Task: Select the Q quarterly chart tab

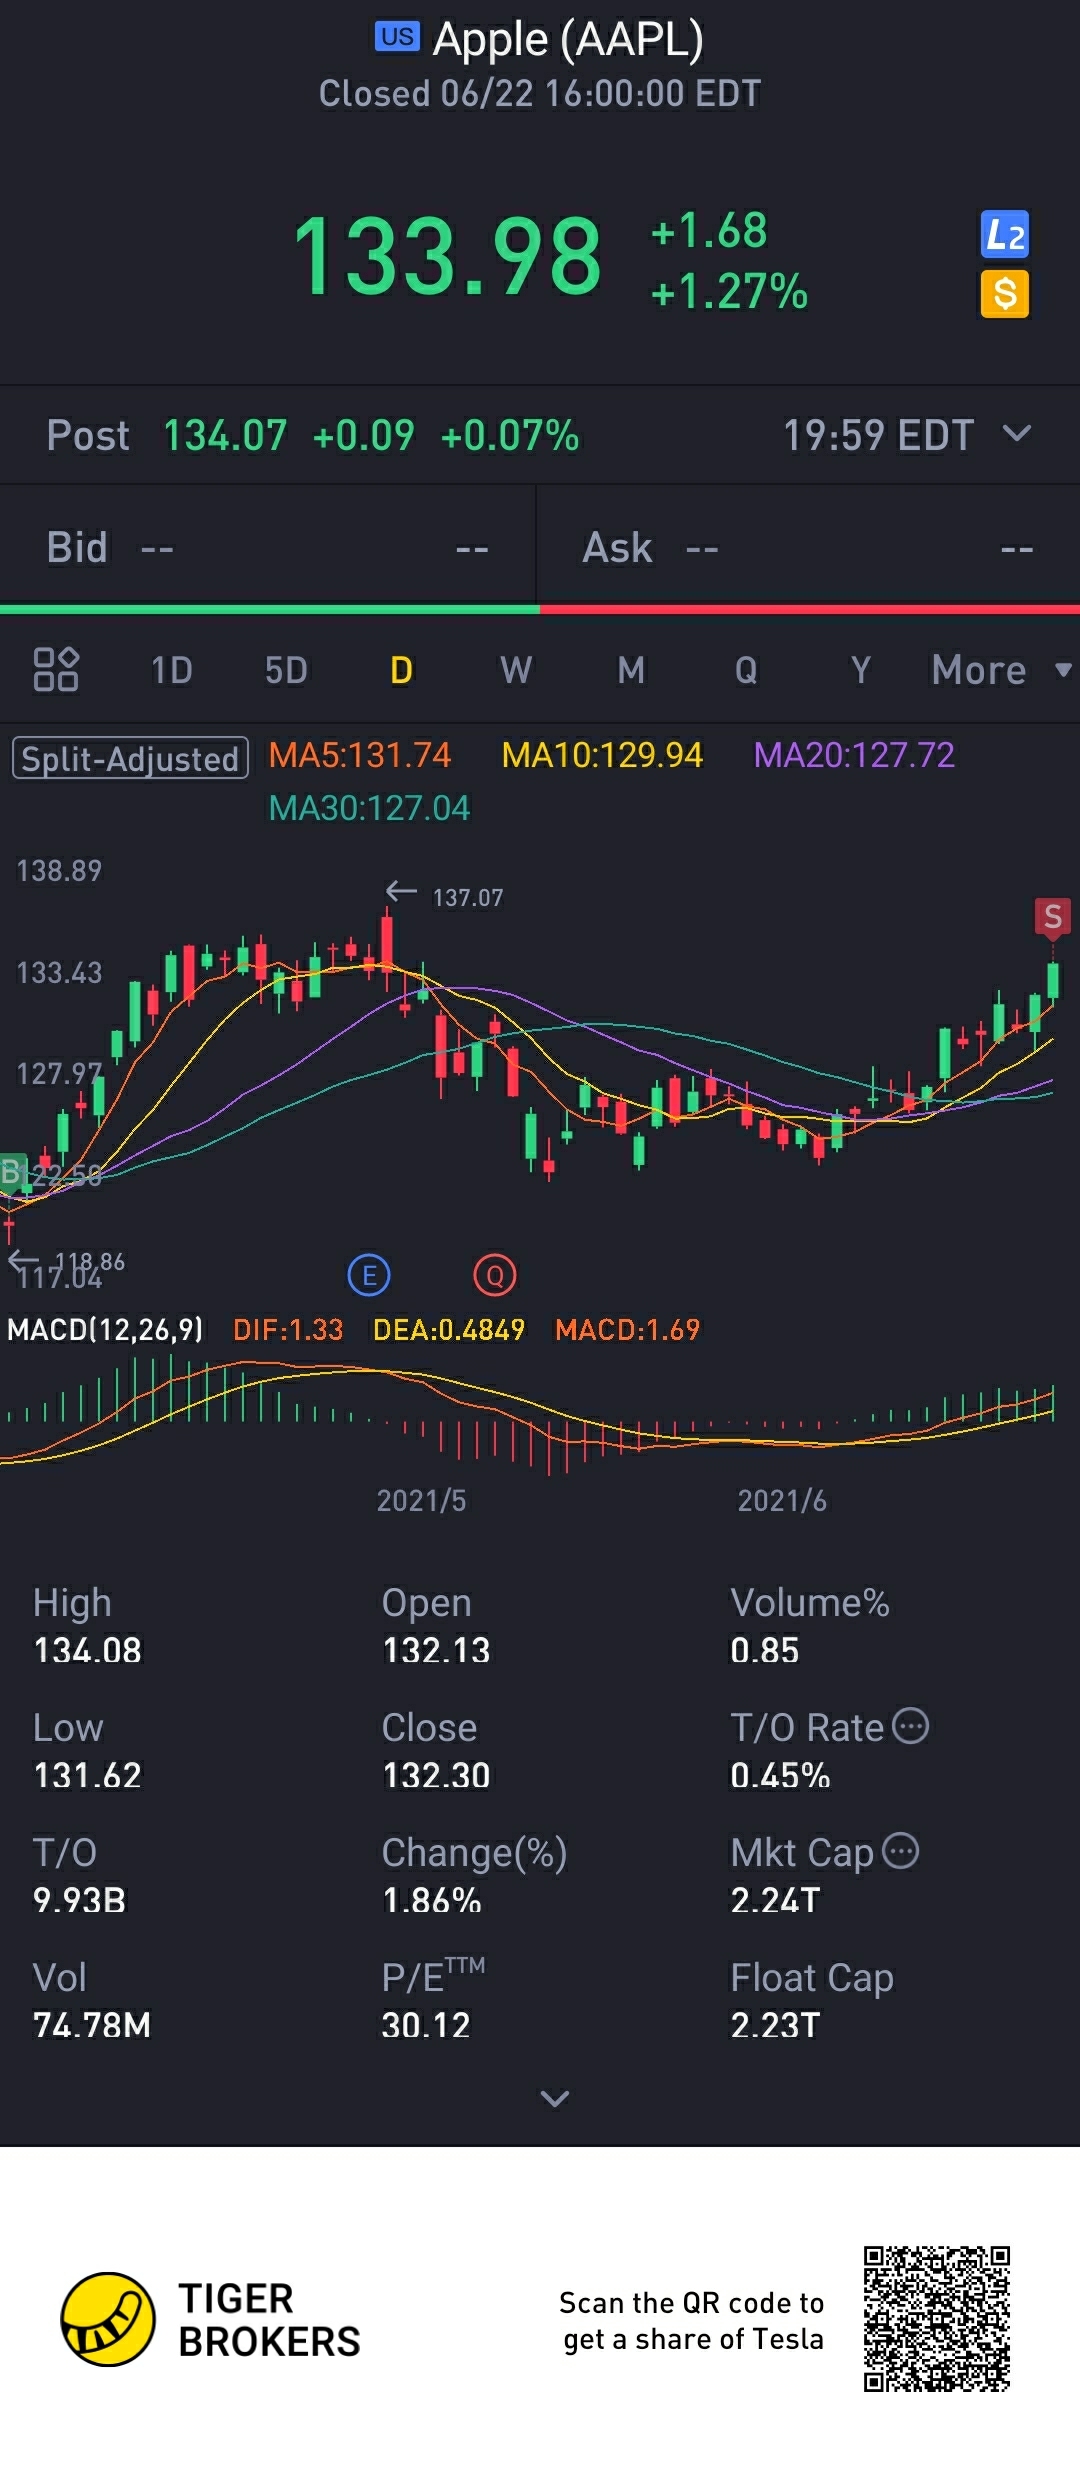Action: 746,670
